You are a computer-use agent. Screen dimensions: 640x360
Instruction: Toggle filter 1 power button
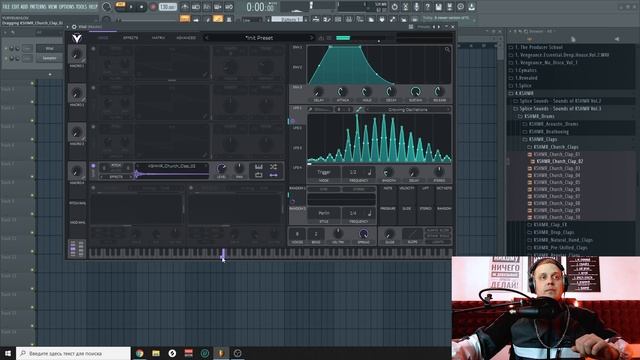(93, 188)
